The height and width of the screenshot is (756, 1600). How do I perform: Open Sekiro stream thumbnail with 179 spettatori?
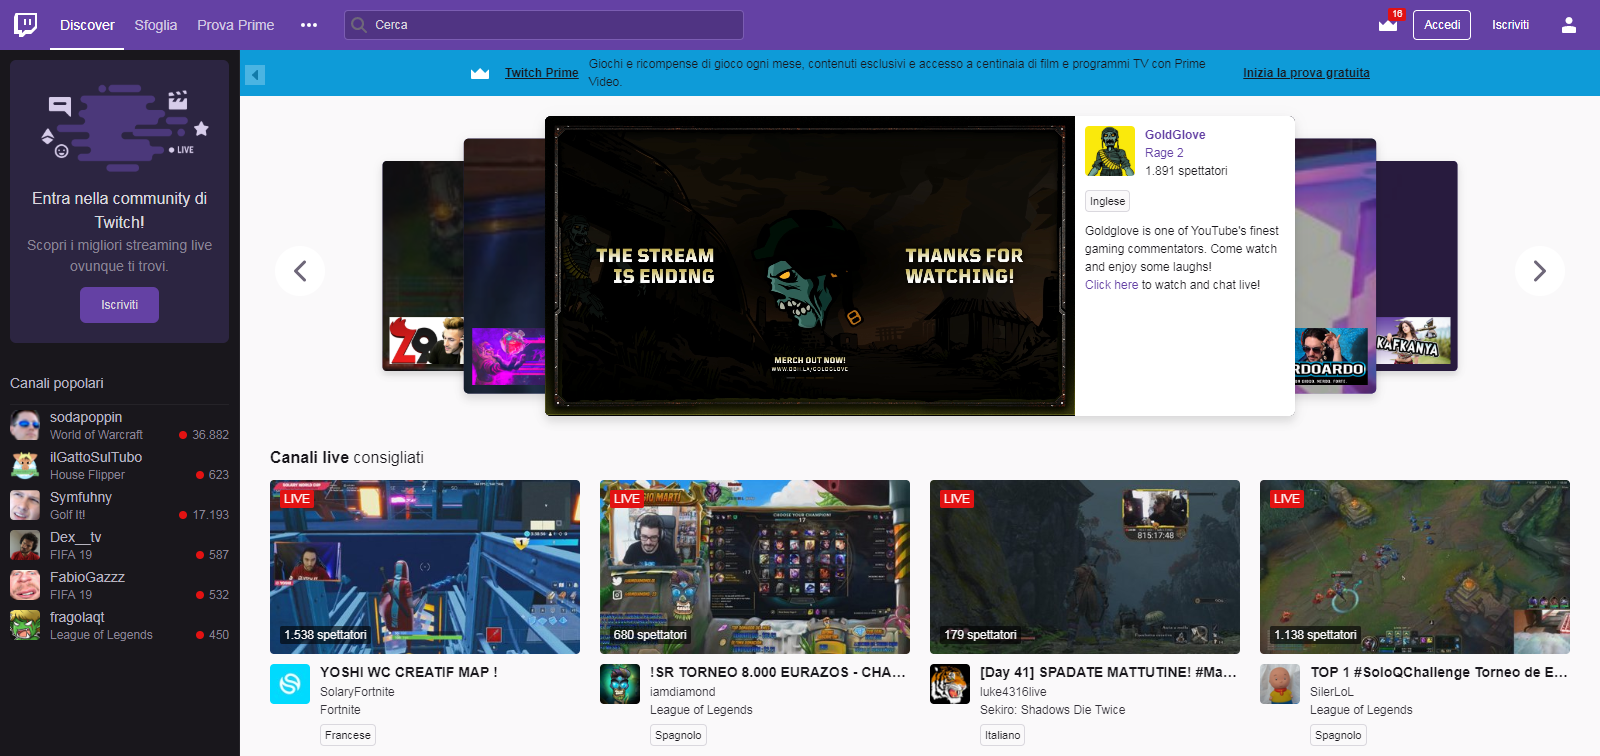[1085, 567]
